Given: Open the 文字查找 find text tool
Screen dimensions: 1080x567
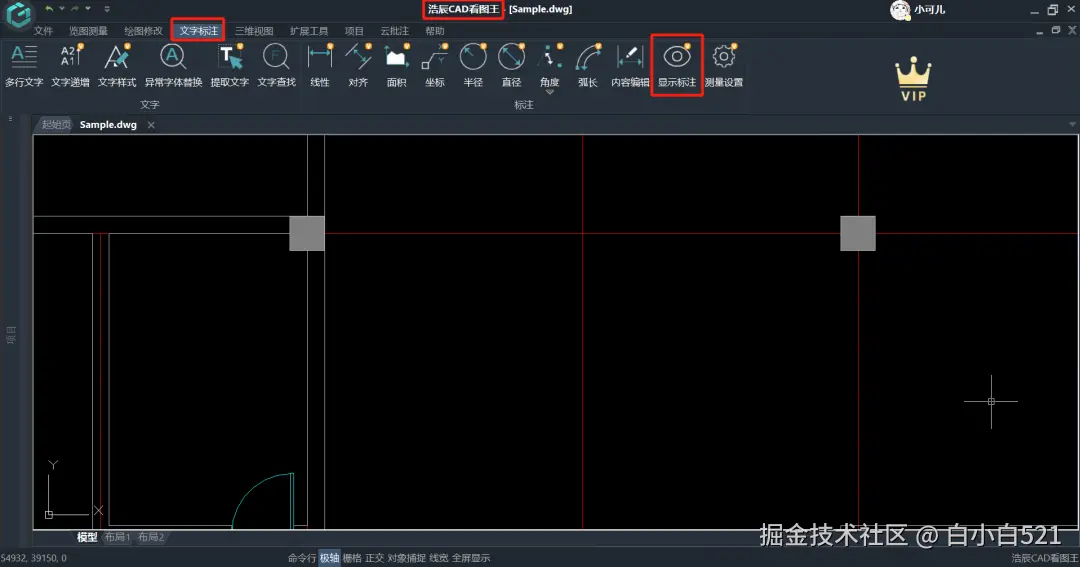Looking at the screenshot, I should (276, 65).
